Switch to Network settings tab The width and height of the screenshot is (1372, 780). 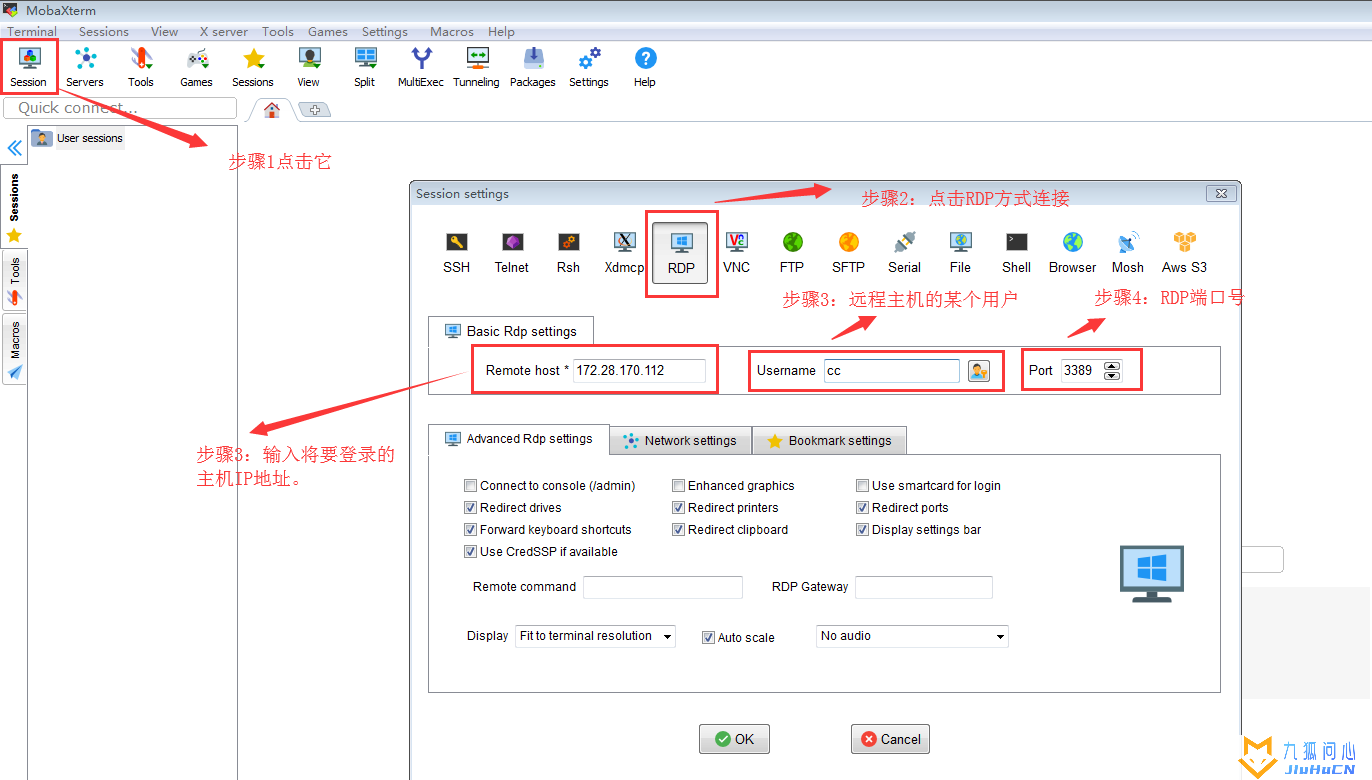coord(680,441)
